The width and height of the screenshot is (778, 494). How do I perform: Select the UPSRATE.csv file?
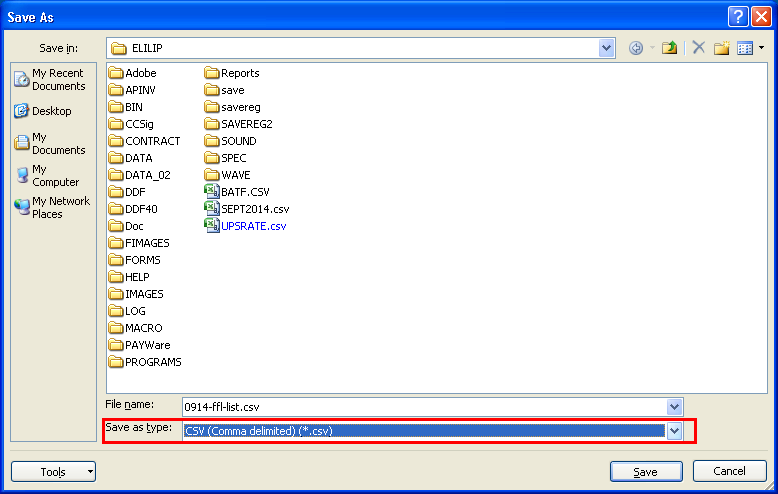[245, 226]
